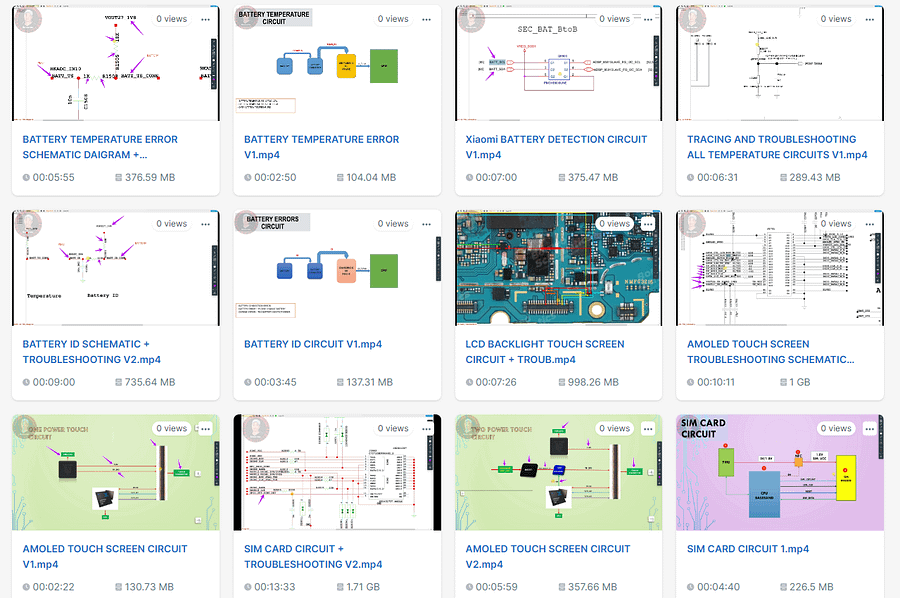Screen dimensions: 900x598
Task: Open more options for BATTERY TEMPERATURE ERROR V1.mp4
Action: (x=426, y=20)
